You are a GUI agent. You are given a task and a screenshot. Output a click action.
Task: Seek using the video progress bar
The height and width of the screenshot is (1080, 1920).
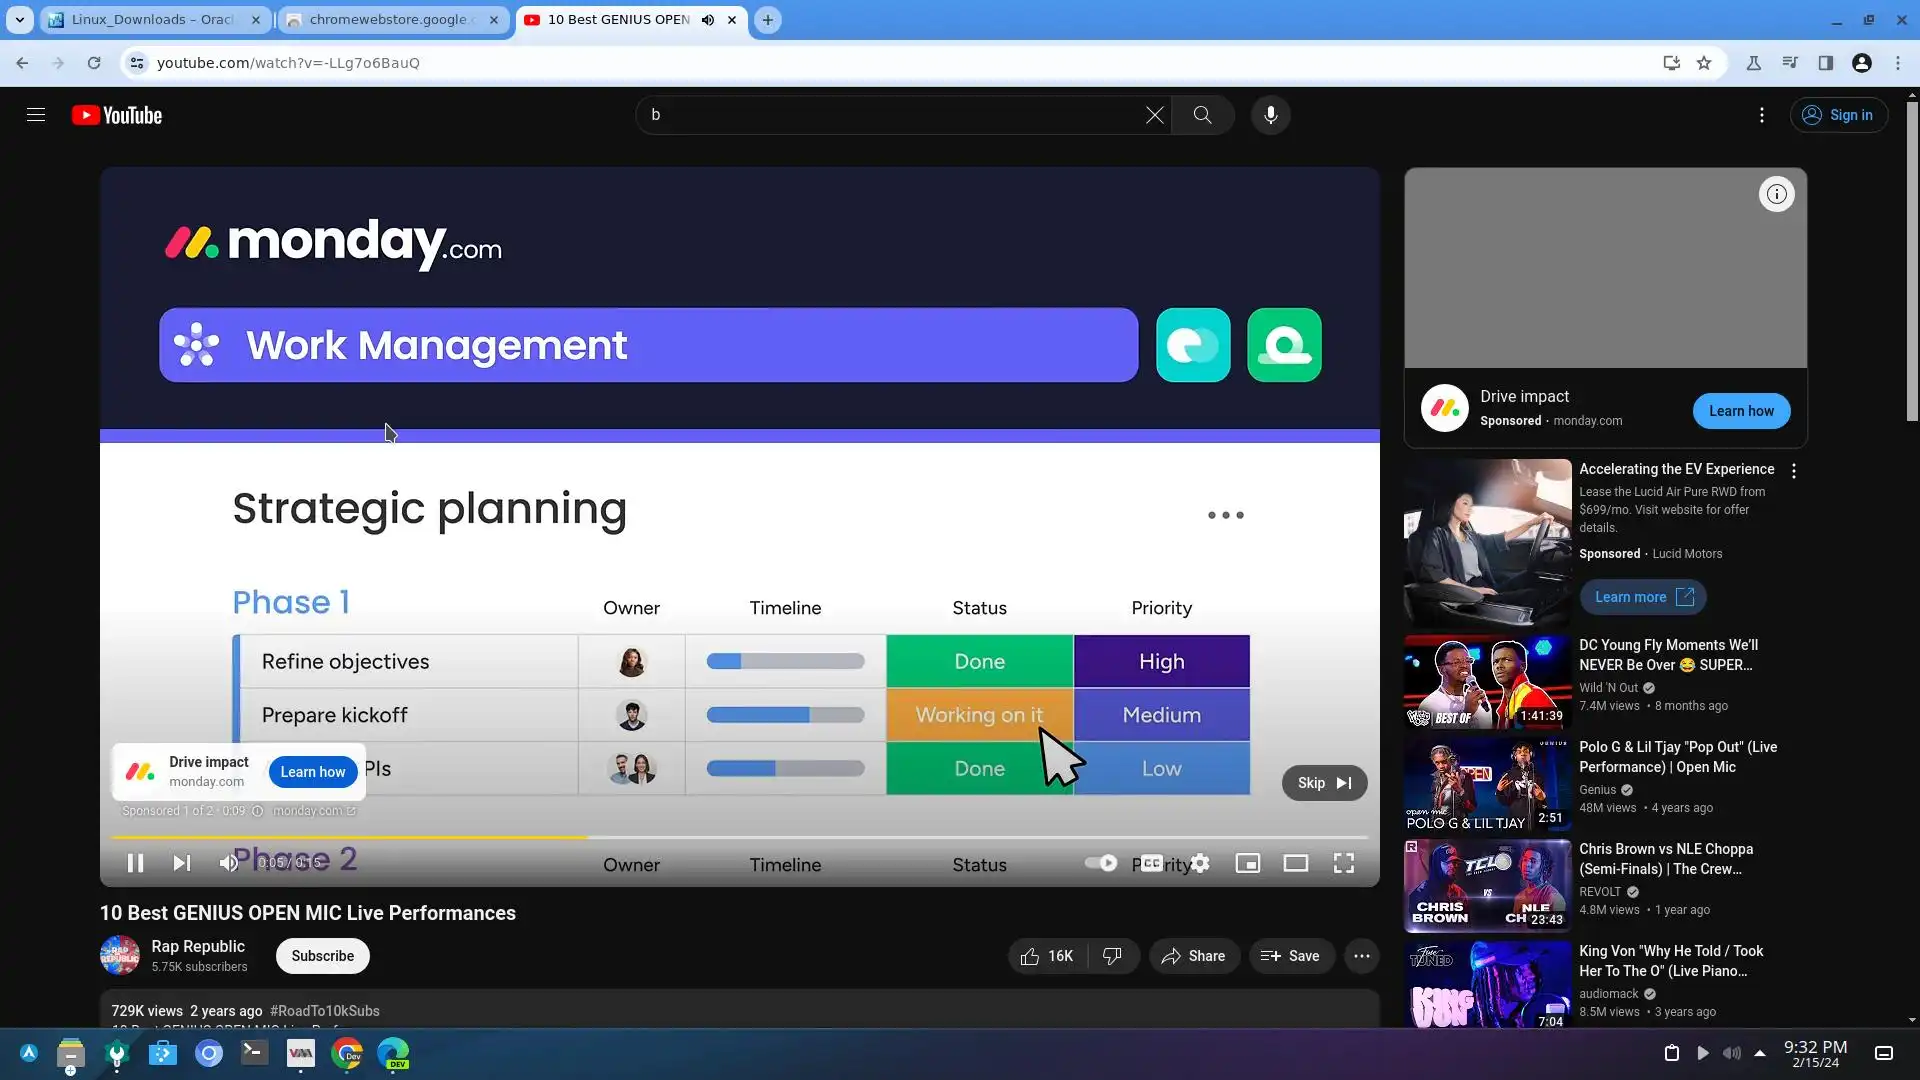tap(740, 837)
